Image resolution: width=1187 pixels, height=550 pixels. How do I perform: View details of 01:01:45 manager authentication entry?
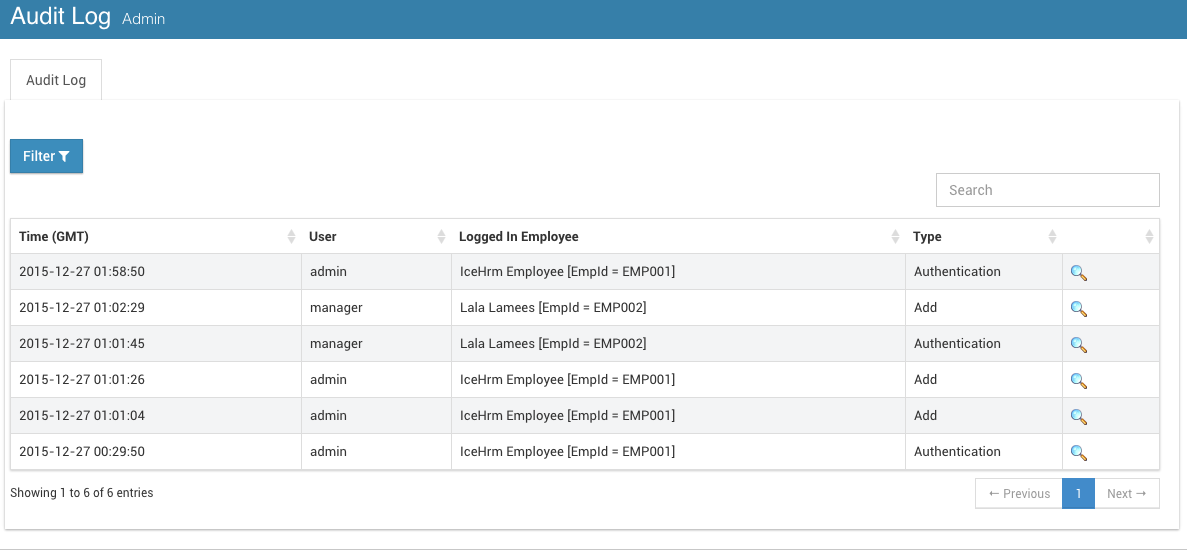(x=1079, y=345)
